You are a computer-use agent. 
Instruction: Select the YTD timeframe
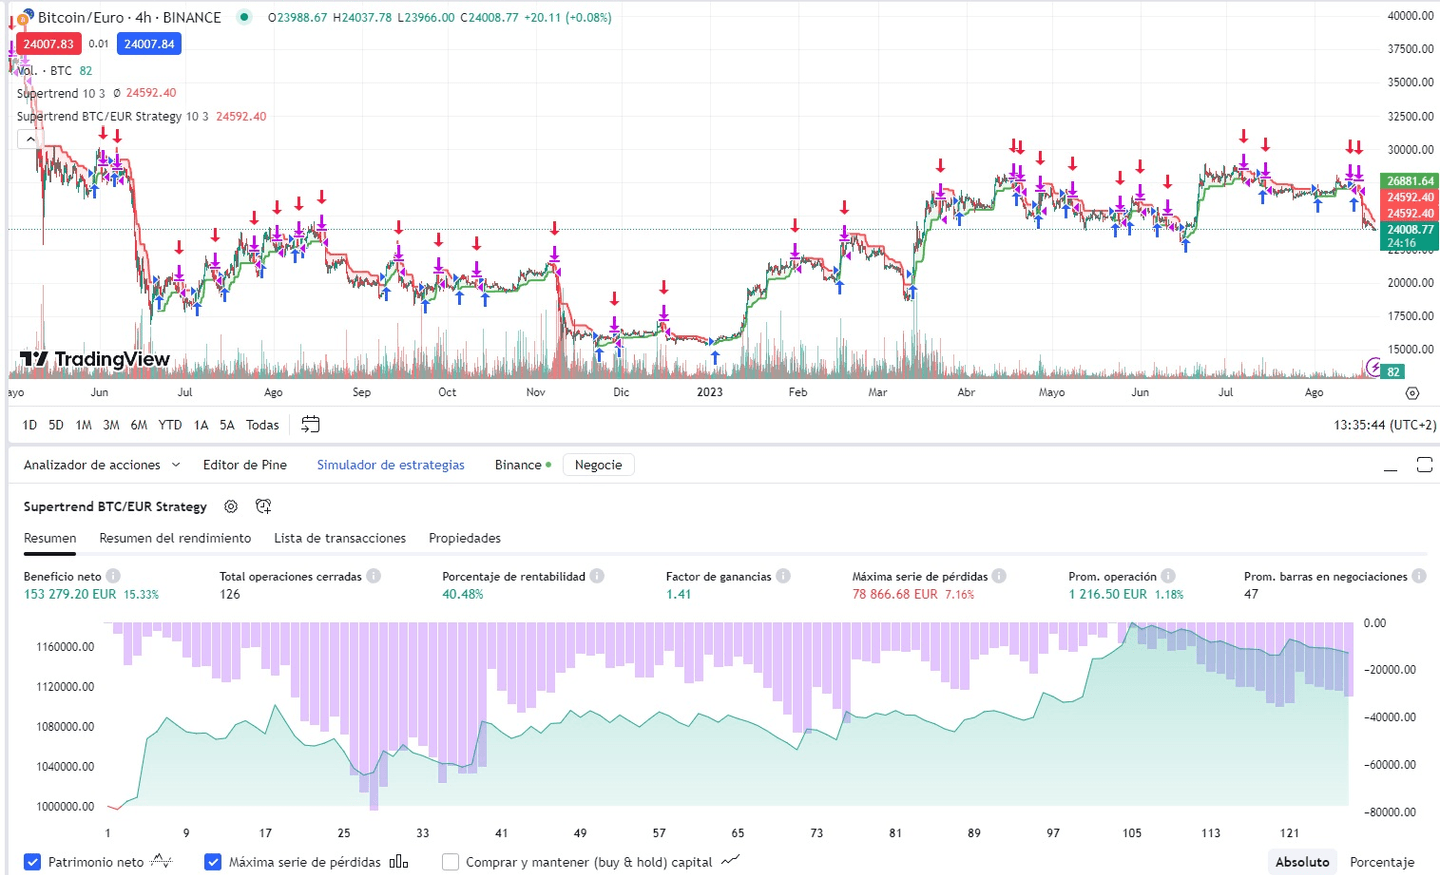click(170, 425)
